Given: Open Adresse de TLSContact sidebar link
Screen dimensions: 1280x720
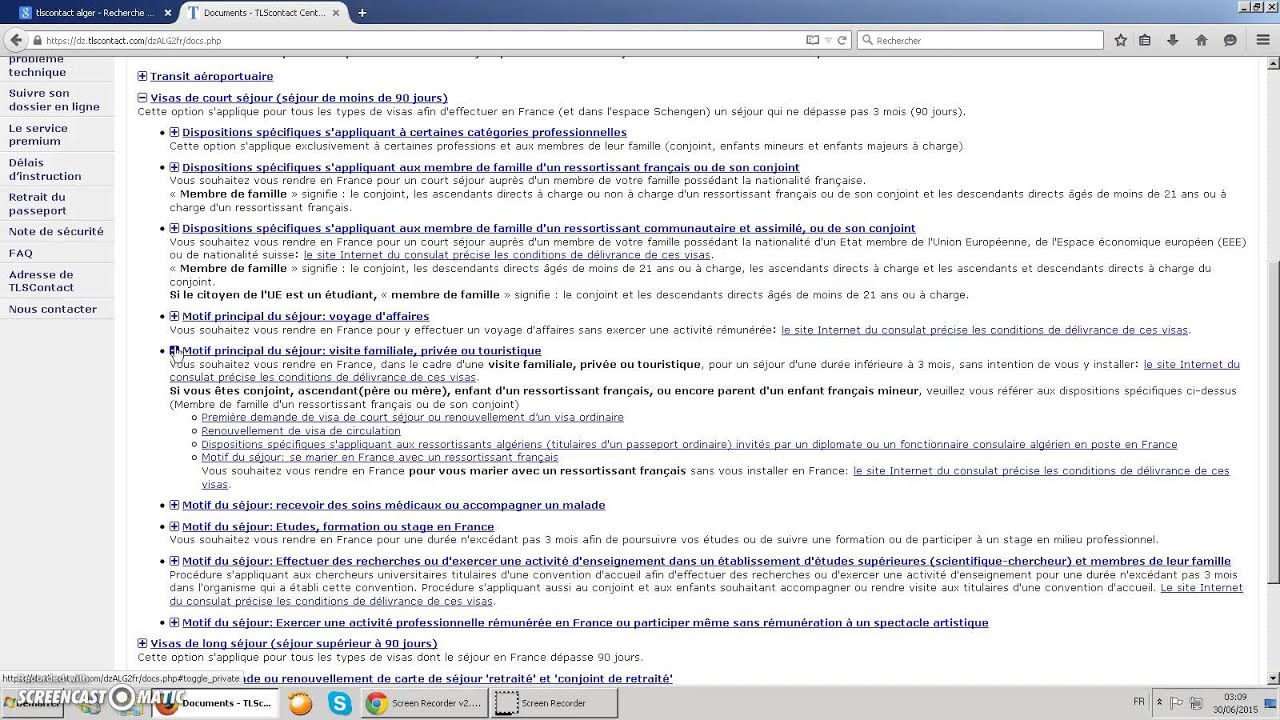Looking at the screenshot, I should [41, 281].
